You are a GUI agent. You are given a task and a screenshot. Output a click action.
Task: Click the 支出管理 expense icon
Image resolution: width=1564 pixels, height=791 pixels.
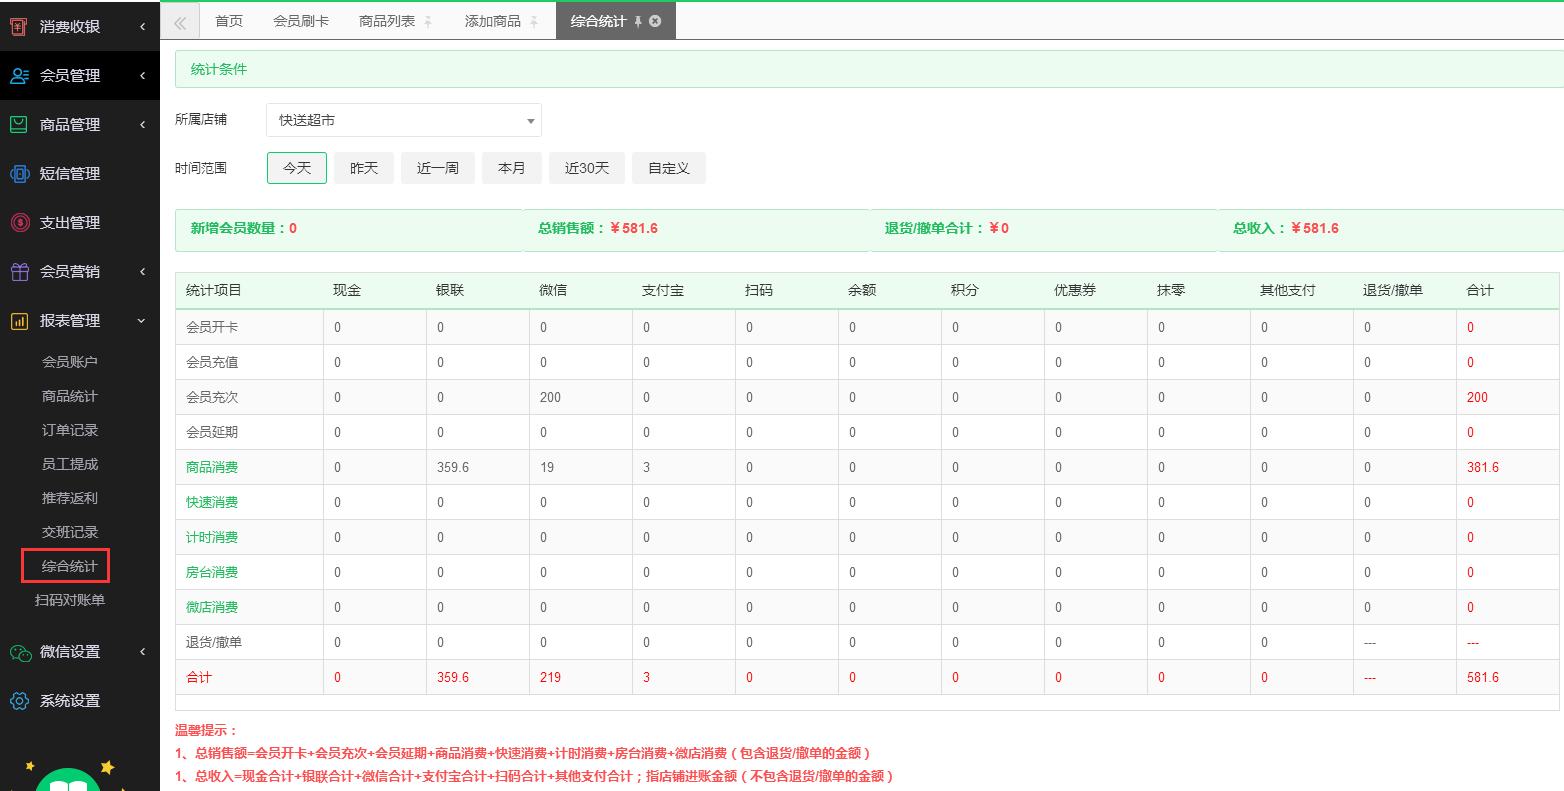pyautogui.click(x=19, y=223)
